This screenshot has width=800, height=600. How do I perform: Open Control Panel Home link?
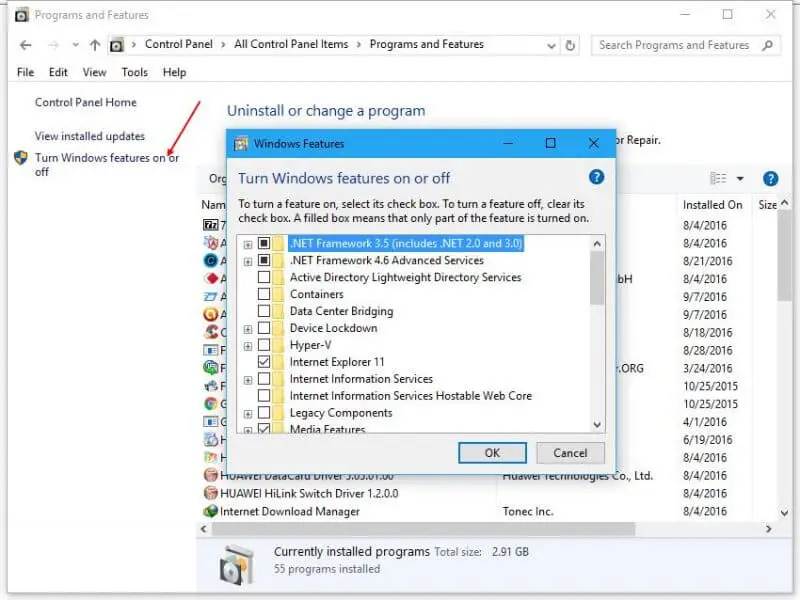point(86,103)
